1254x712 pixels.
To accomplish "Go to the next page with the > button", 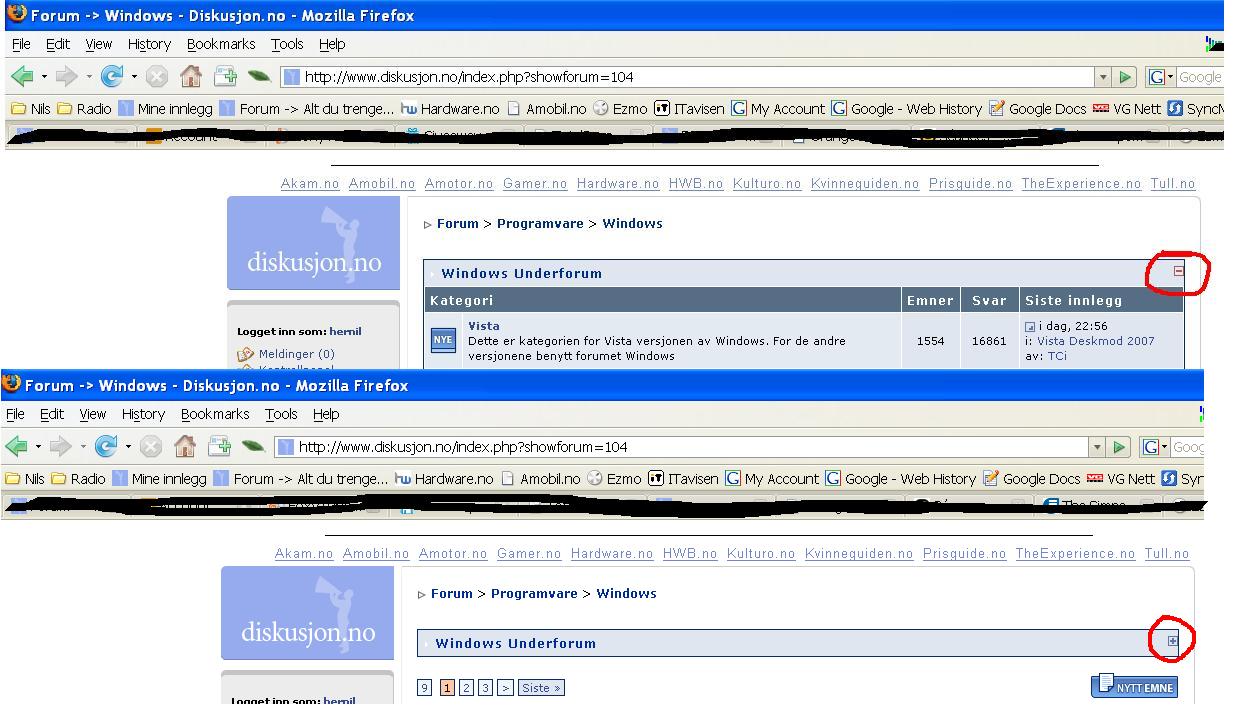I will 505,688.
